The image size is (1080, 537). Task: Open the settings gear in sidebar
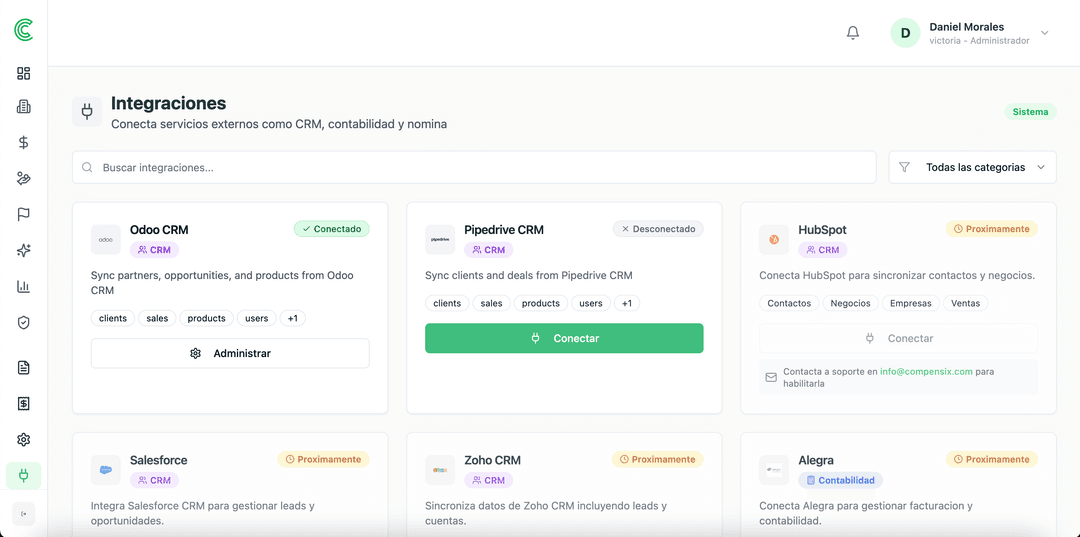(x=24, y=439)
